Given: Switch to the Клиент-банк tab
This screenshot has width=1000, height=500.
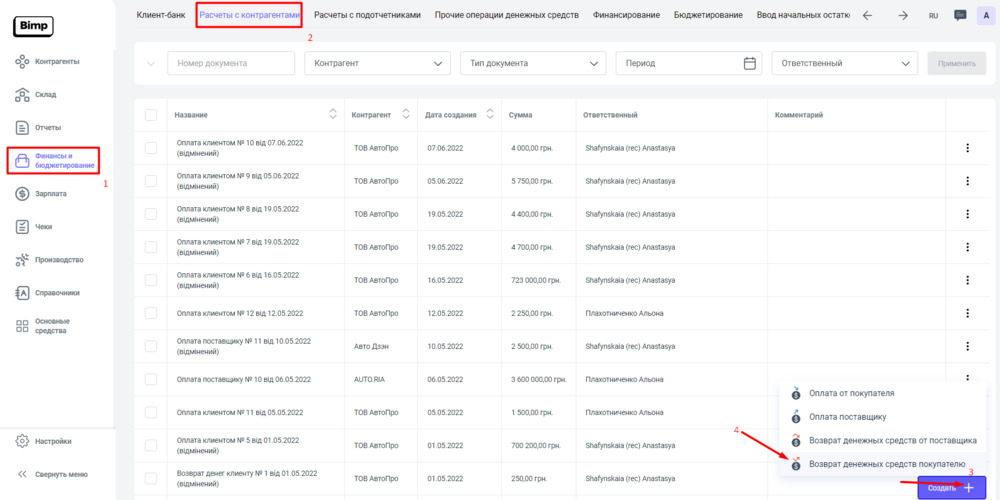Looking at the screenshot, I should (161, 15).
